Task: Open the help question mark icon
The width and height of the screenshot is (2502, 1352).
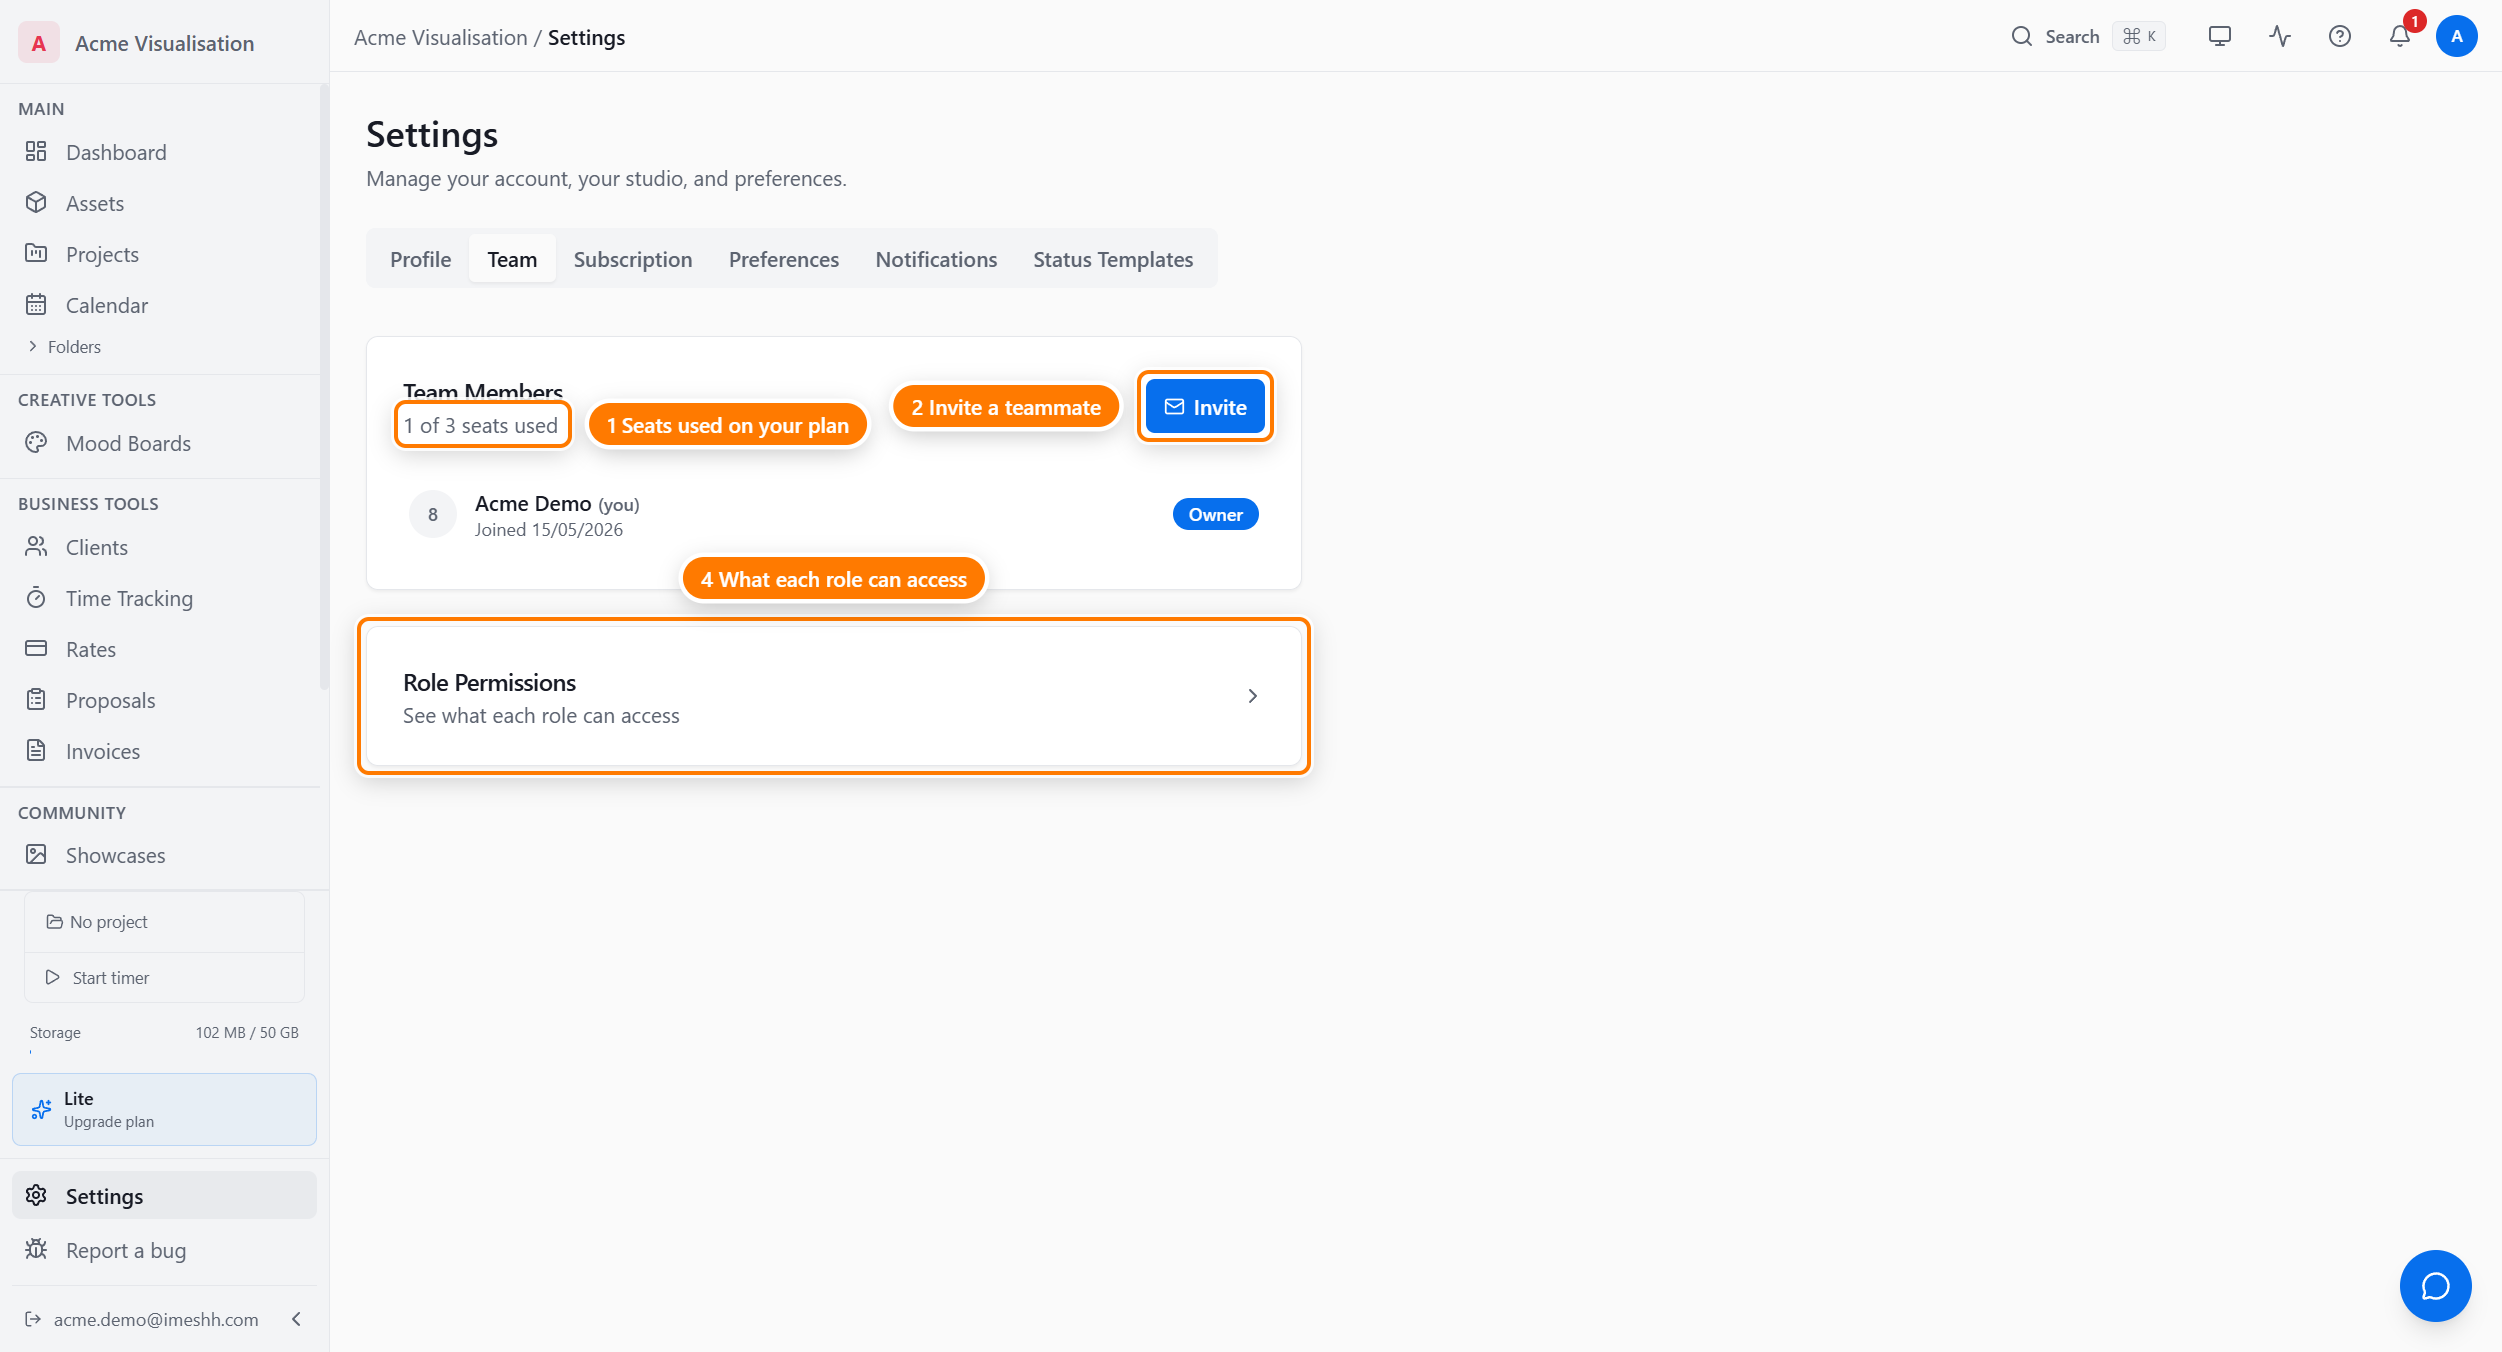Action: (2340, 36)
